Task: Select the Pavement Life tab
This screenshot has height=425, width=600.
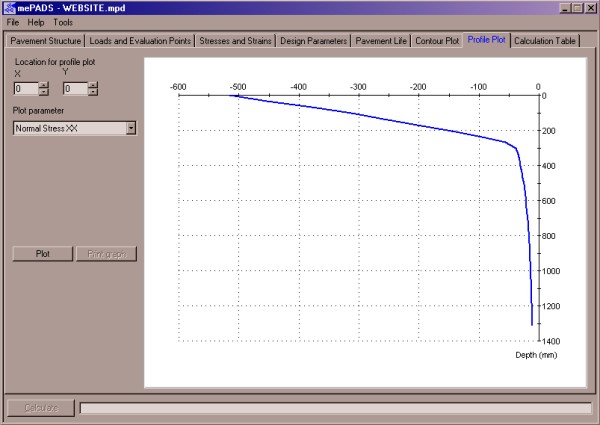Action: point(381,41)
